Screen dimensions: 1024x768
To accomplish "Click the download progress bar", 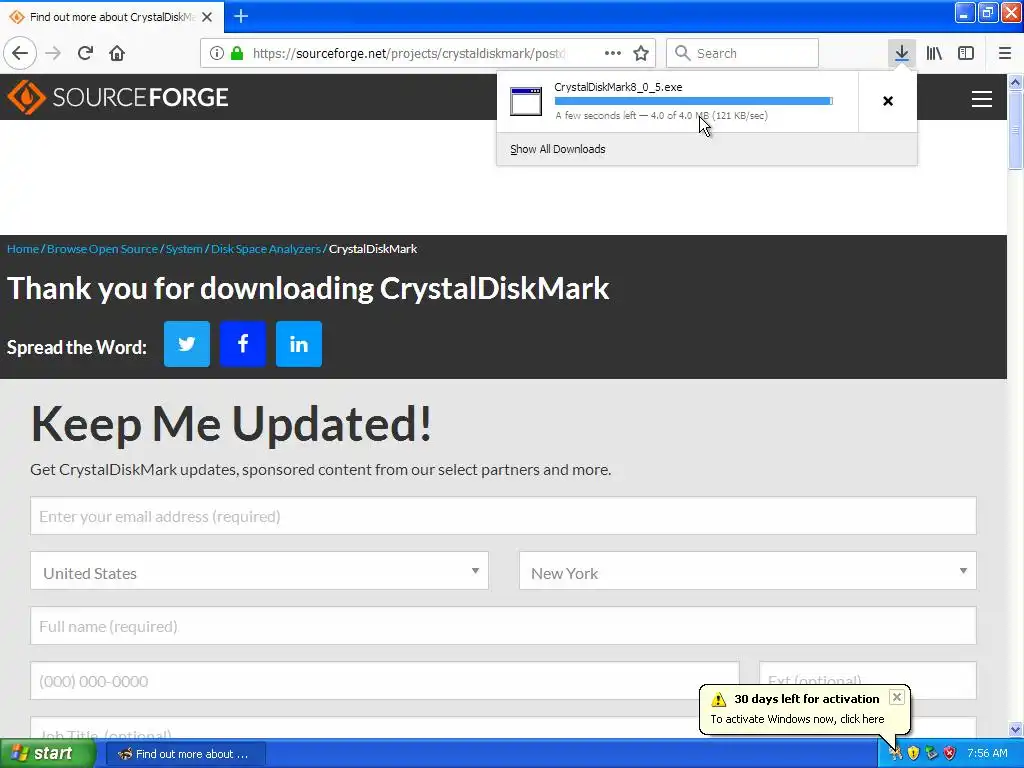I will (693, 101).
